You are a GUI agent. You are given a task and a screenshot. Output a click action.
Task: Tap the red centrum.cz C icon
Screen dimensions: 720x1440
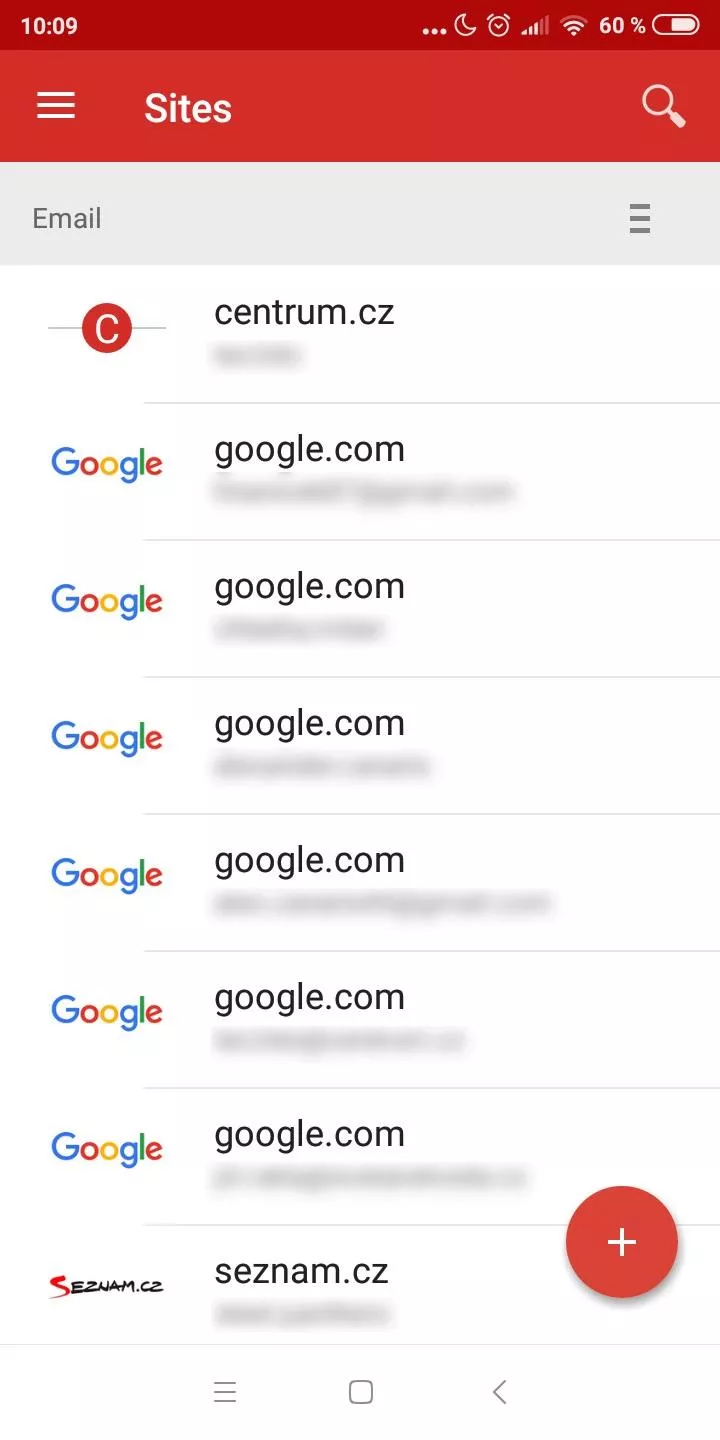pyautogui.click(x=107, y=328)
